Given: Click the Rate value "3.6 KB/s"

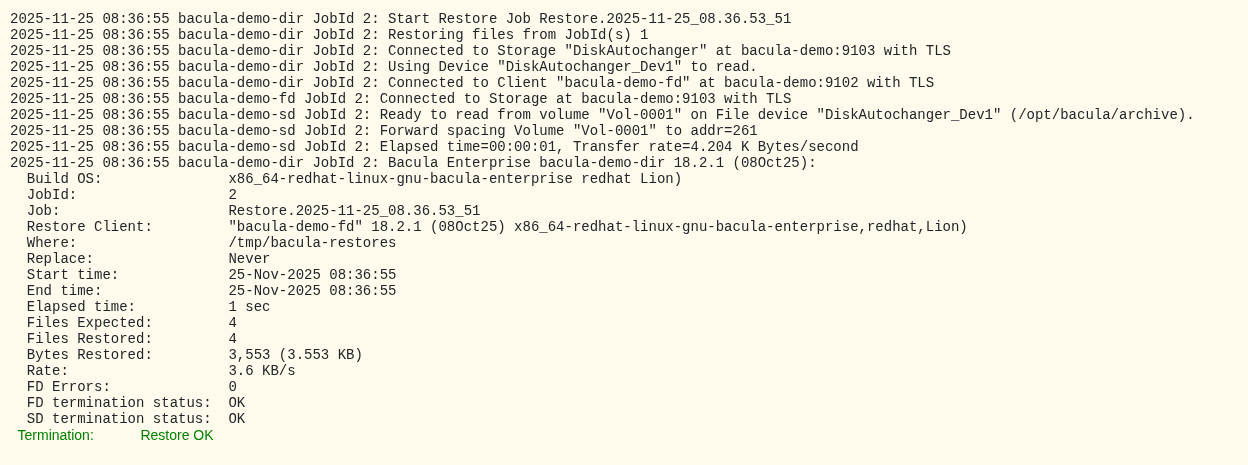Looking at the screenshot, I should [262, 371].
